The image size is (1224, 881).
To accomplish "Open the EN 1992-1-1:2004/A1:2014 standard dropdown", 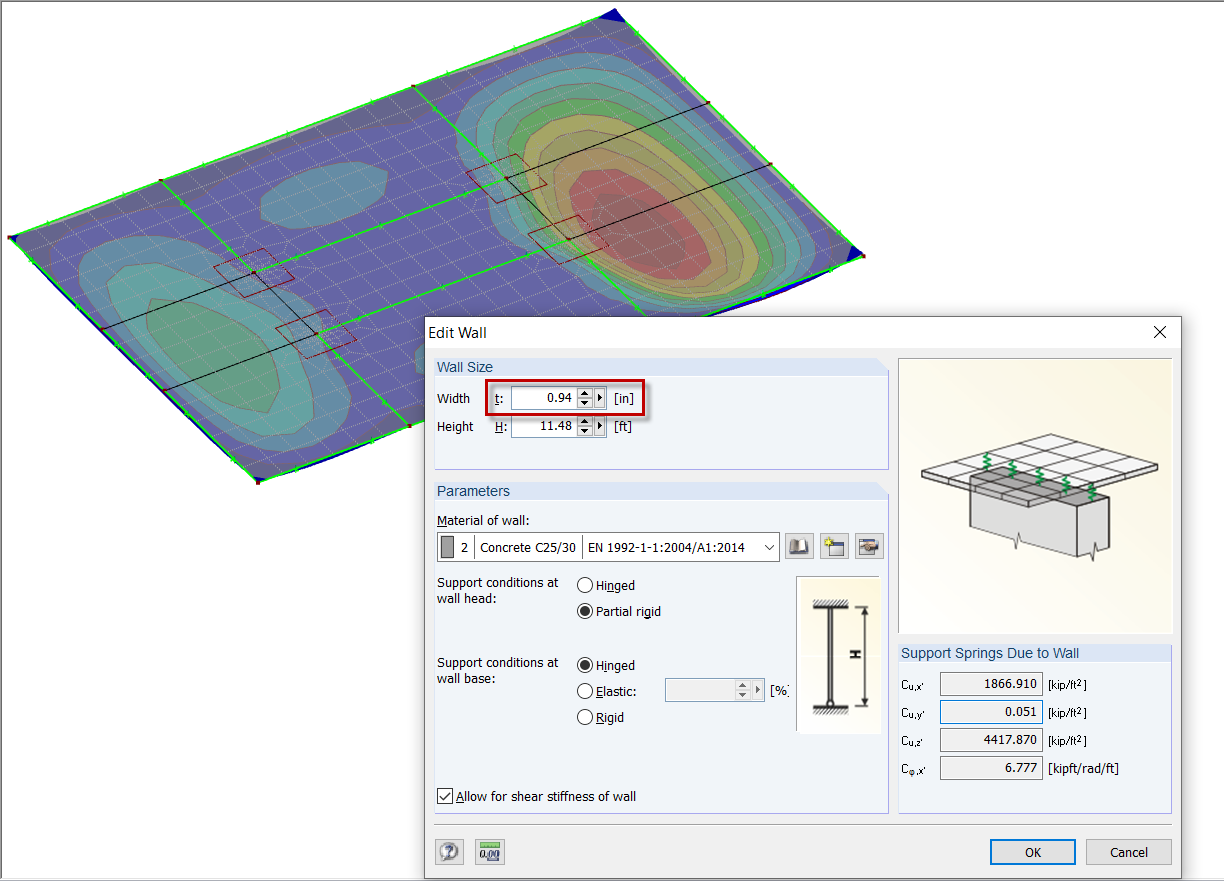I will click(768, 546).
